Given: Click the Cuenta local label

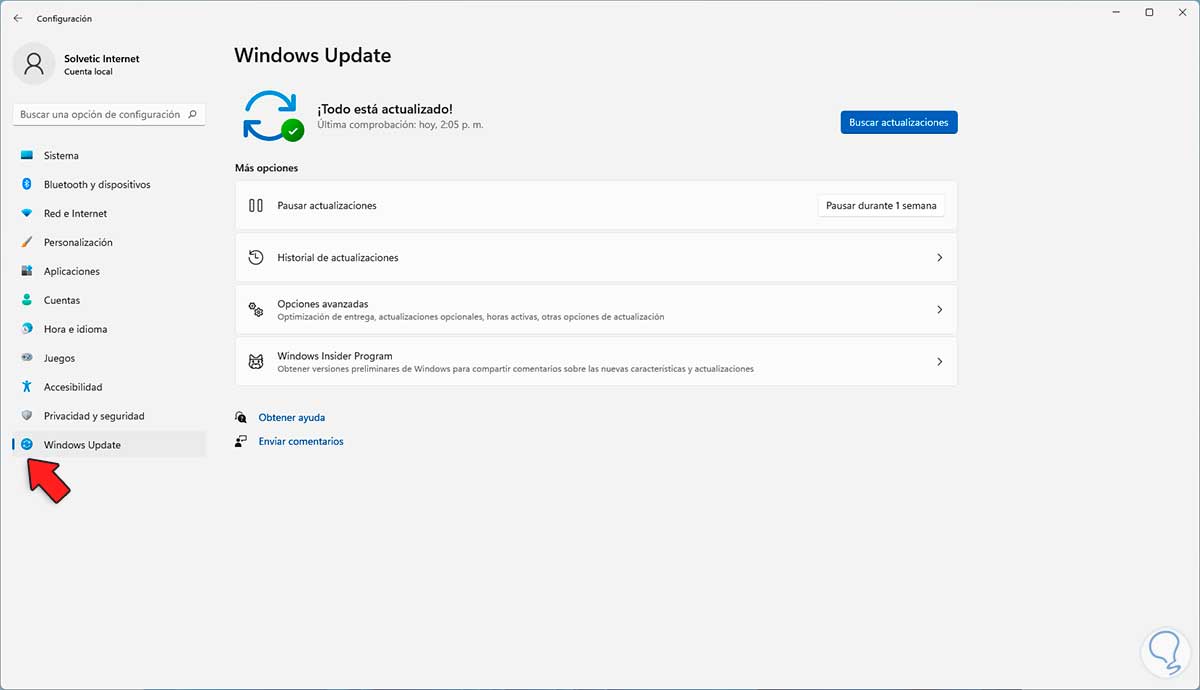Looking at the screenshot, I should pos(88,73).
